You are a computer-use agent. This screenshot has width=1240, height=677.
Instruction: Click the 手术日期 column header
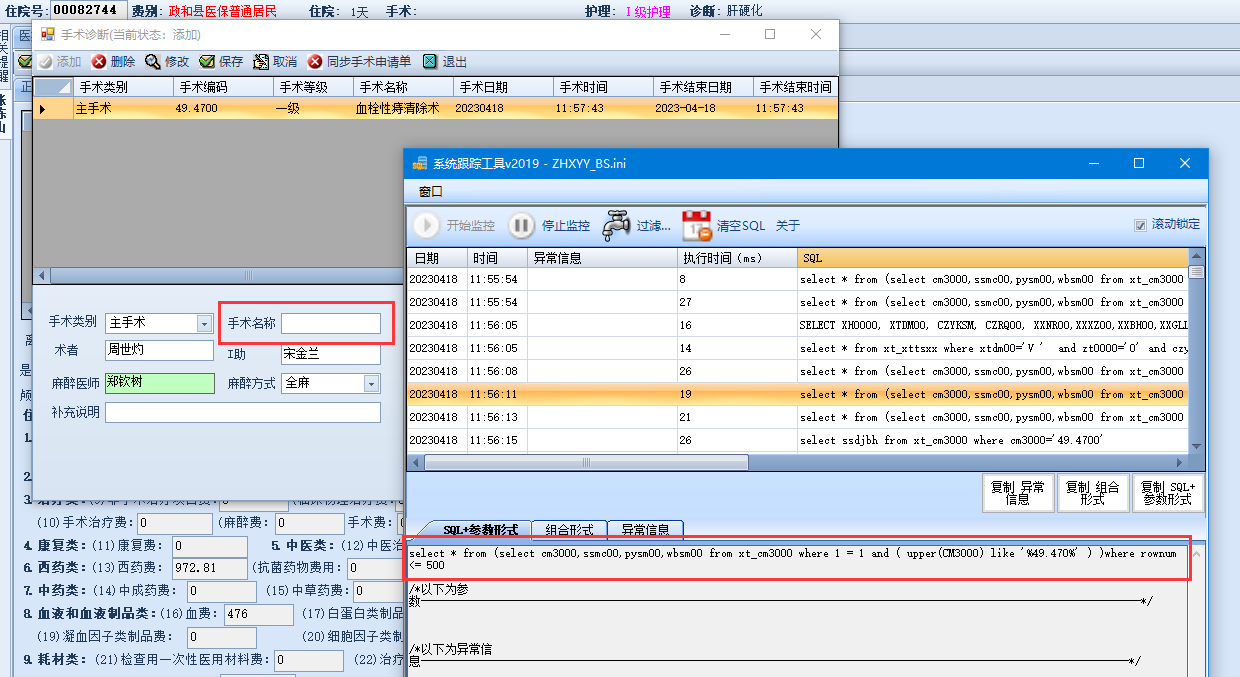point(502,87)
